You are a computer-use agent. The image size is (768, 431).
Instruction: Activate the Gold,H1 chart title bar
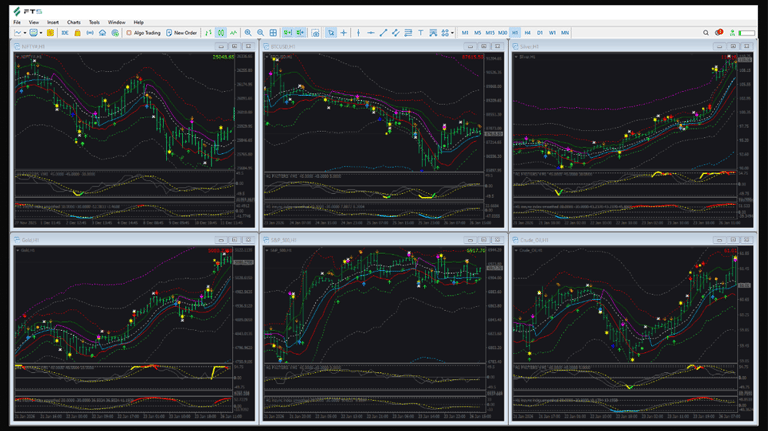click(x=134, y=240)
